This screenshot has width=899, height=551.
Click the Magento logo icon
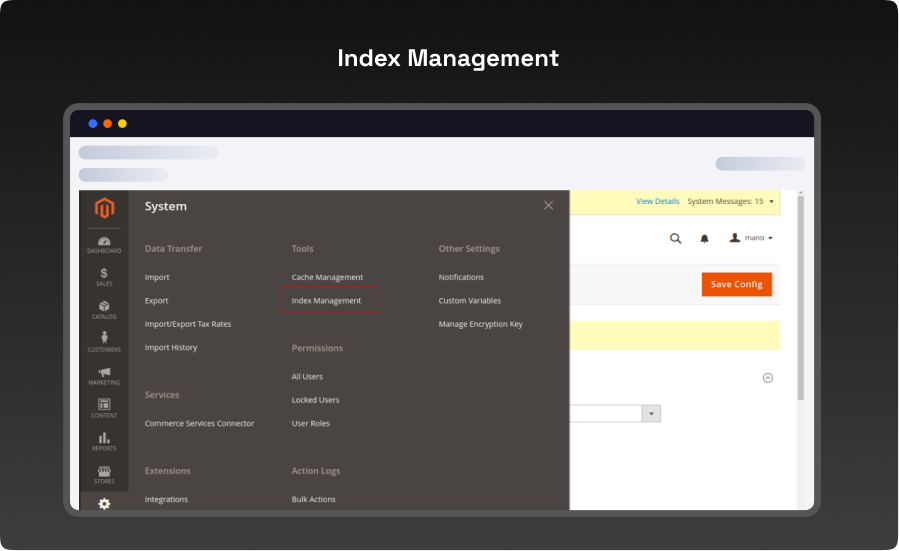pyautogui.click(x=104, y=208)
